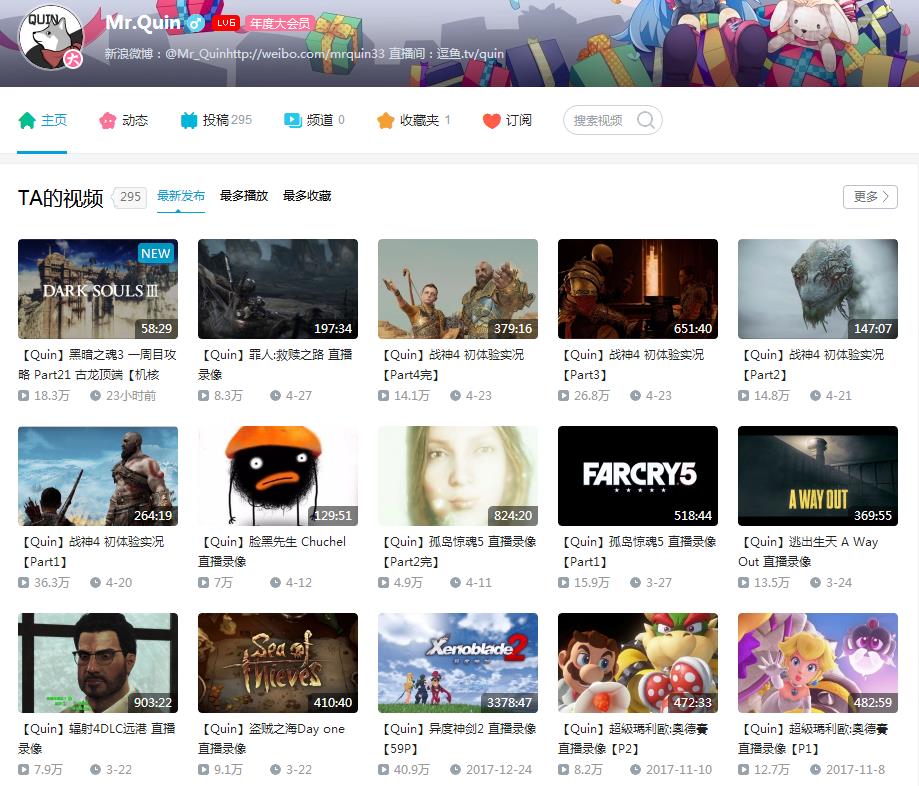Click the 295 video count badge
The width and height of the screenshot is (919, 786).
130,197
